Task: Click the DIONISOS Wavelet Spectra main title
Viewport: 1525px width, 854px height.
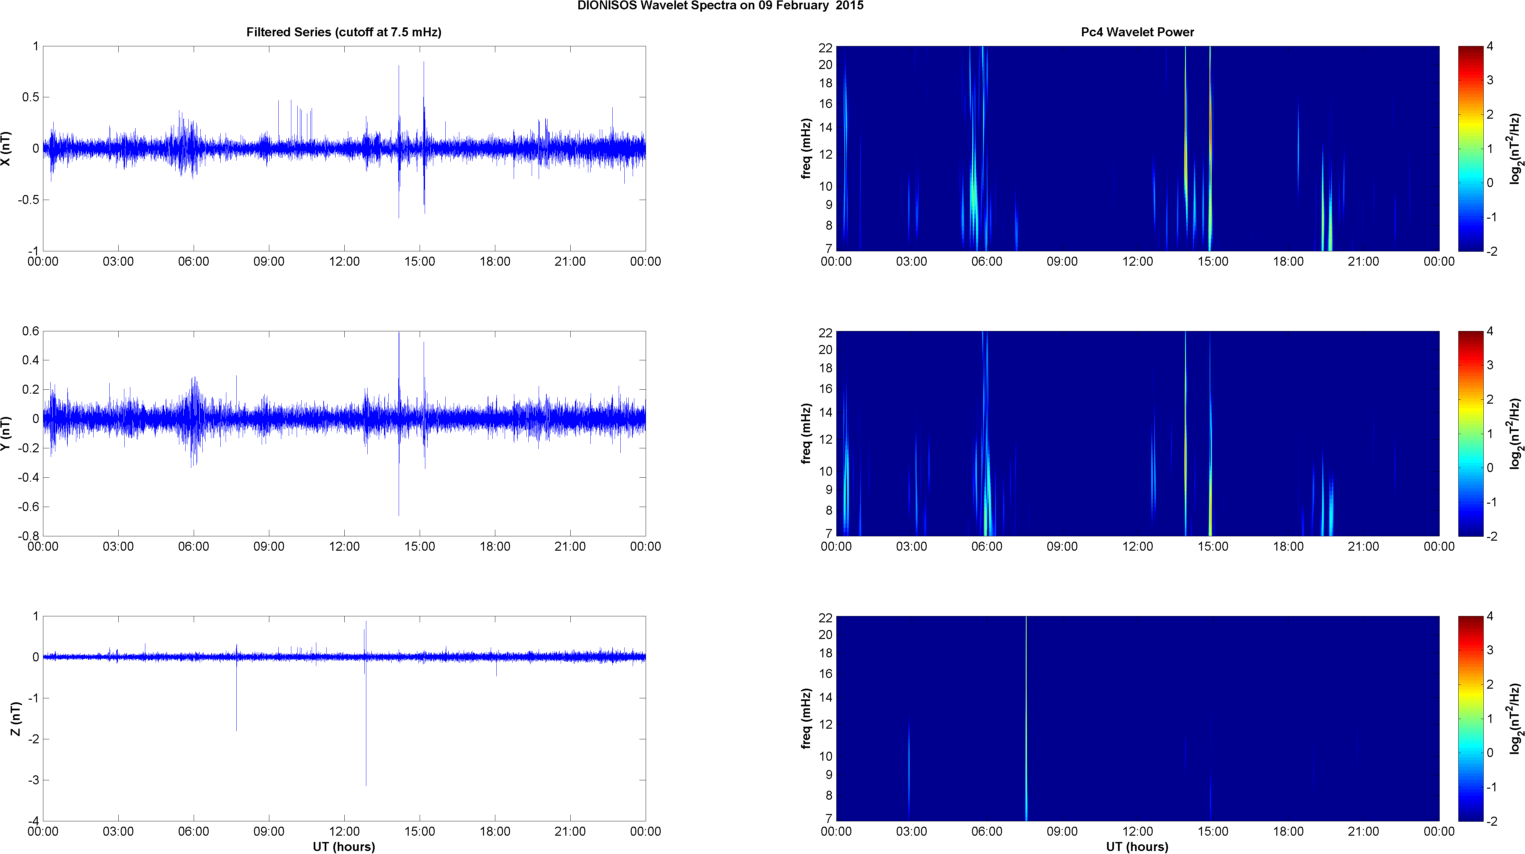Action: (x=720, y=6)
